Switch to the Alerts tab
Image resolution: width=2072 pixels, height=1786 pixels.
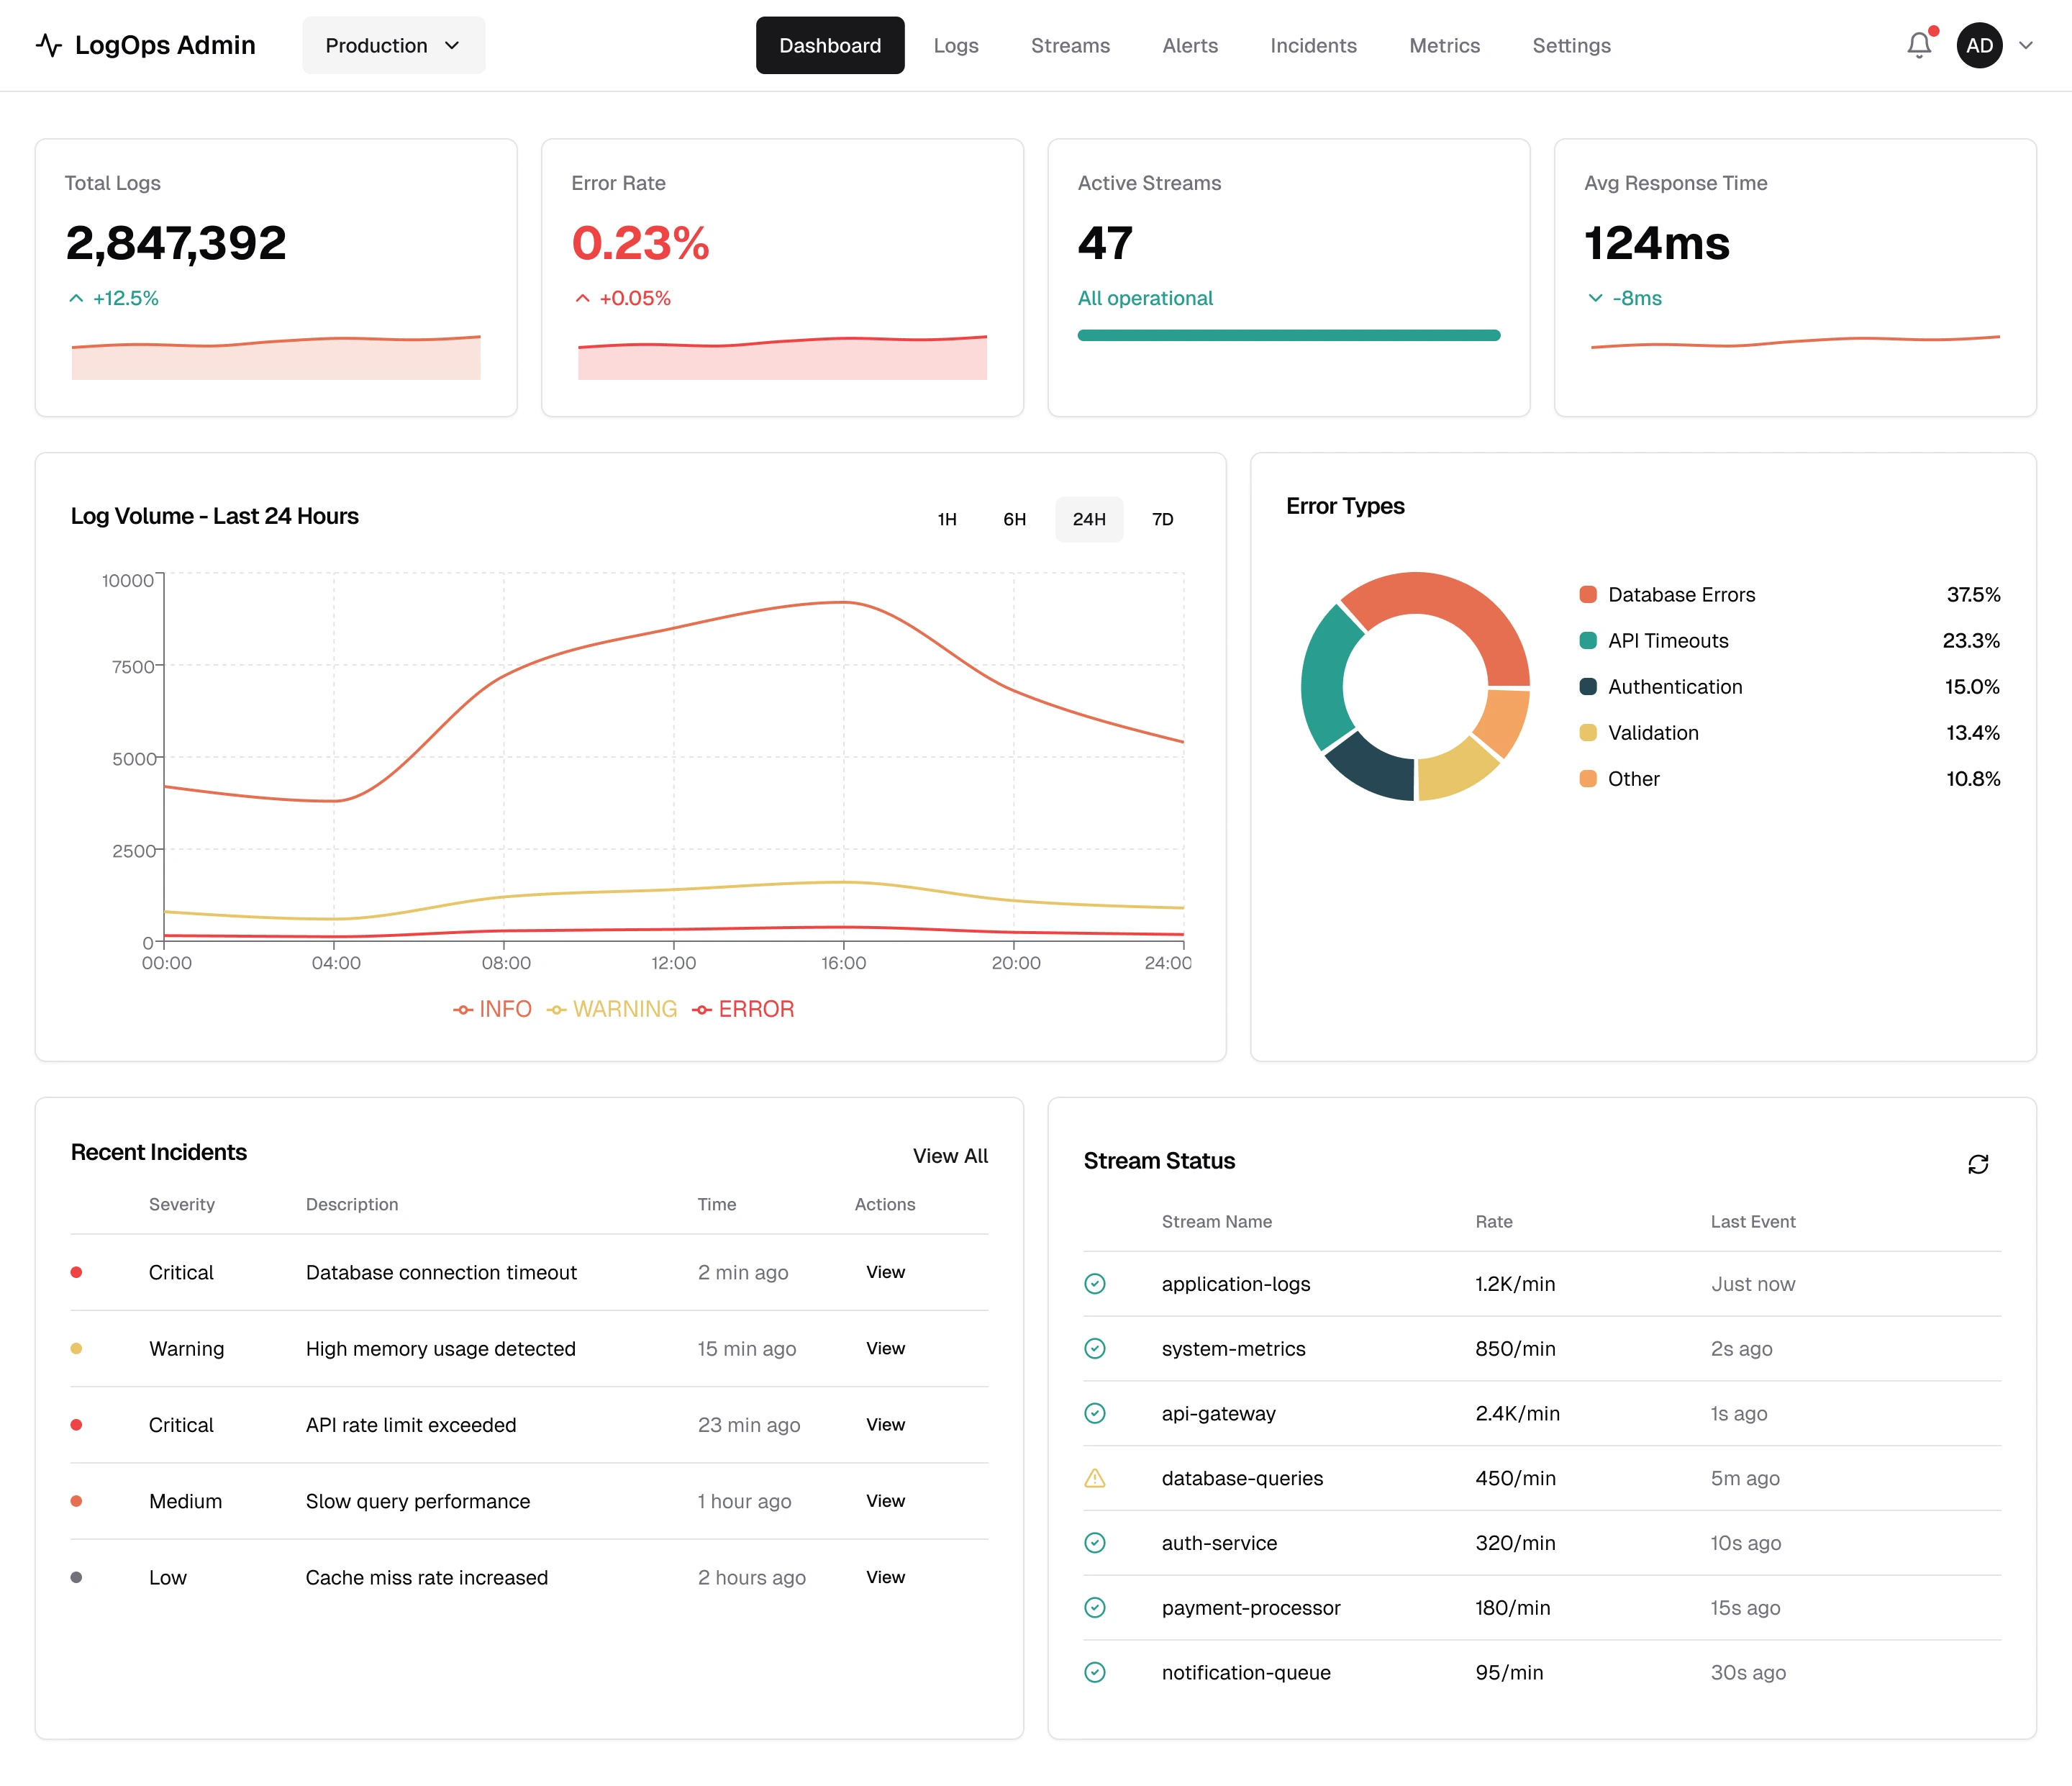[x=1189, y=45]
